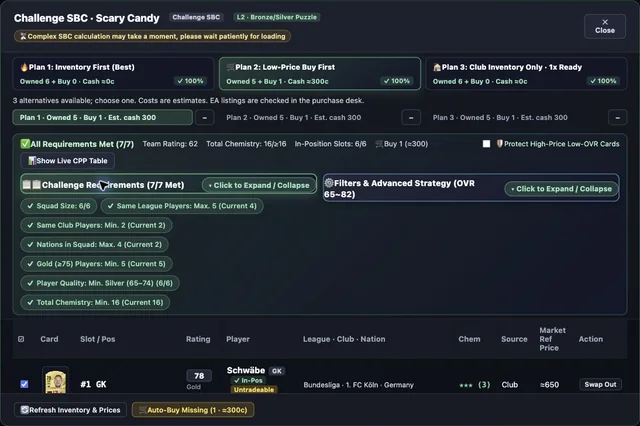
Task: Click Total Chemistry Min. 16 chip
Action: 95,302
